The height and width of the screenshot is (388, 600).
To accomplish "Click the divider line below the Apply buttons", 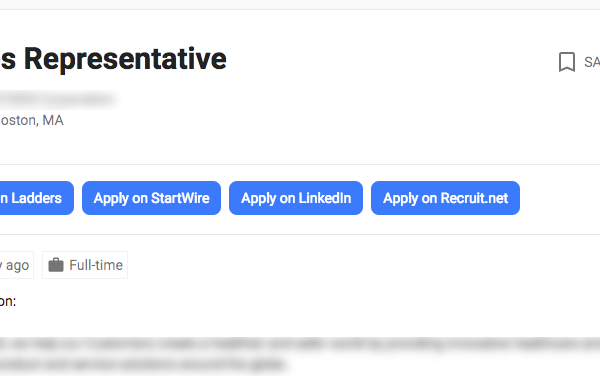I will pyautogui.click(x=300, y=234).
